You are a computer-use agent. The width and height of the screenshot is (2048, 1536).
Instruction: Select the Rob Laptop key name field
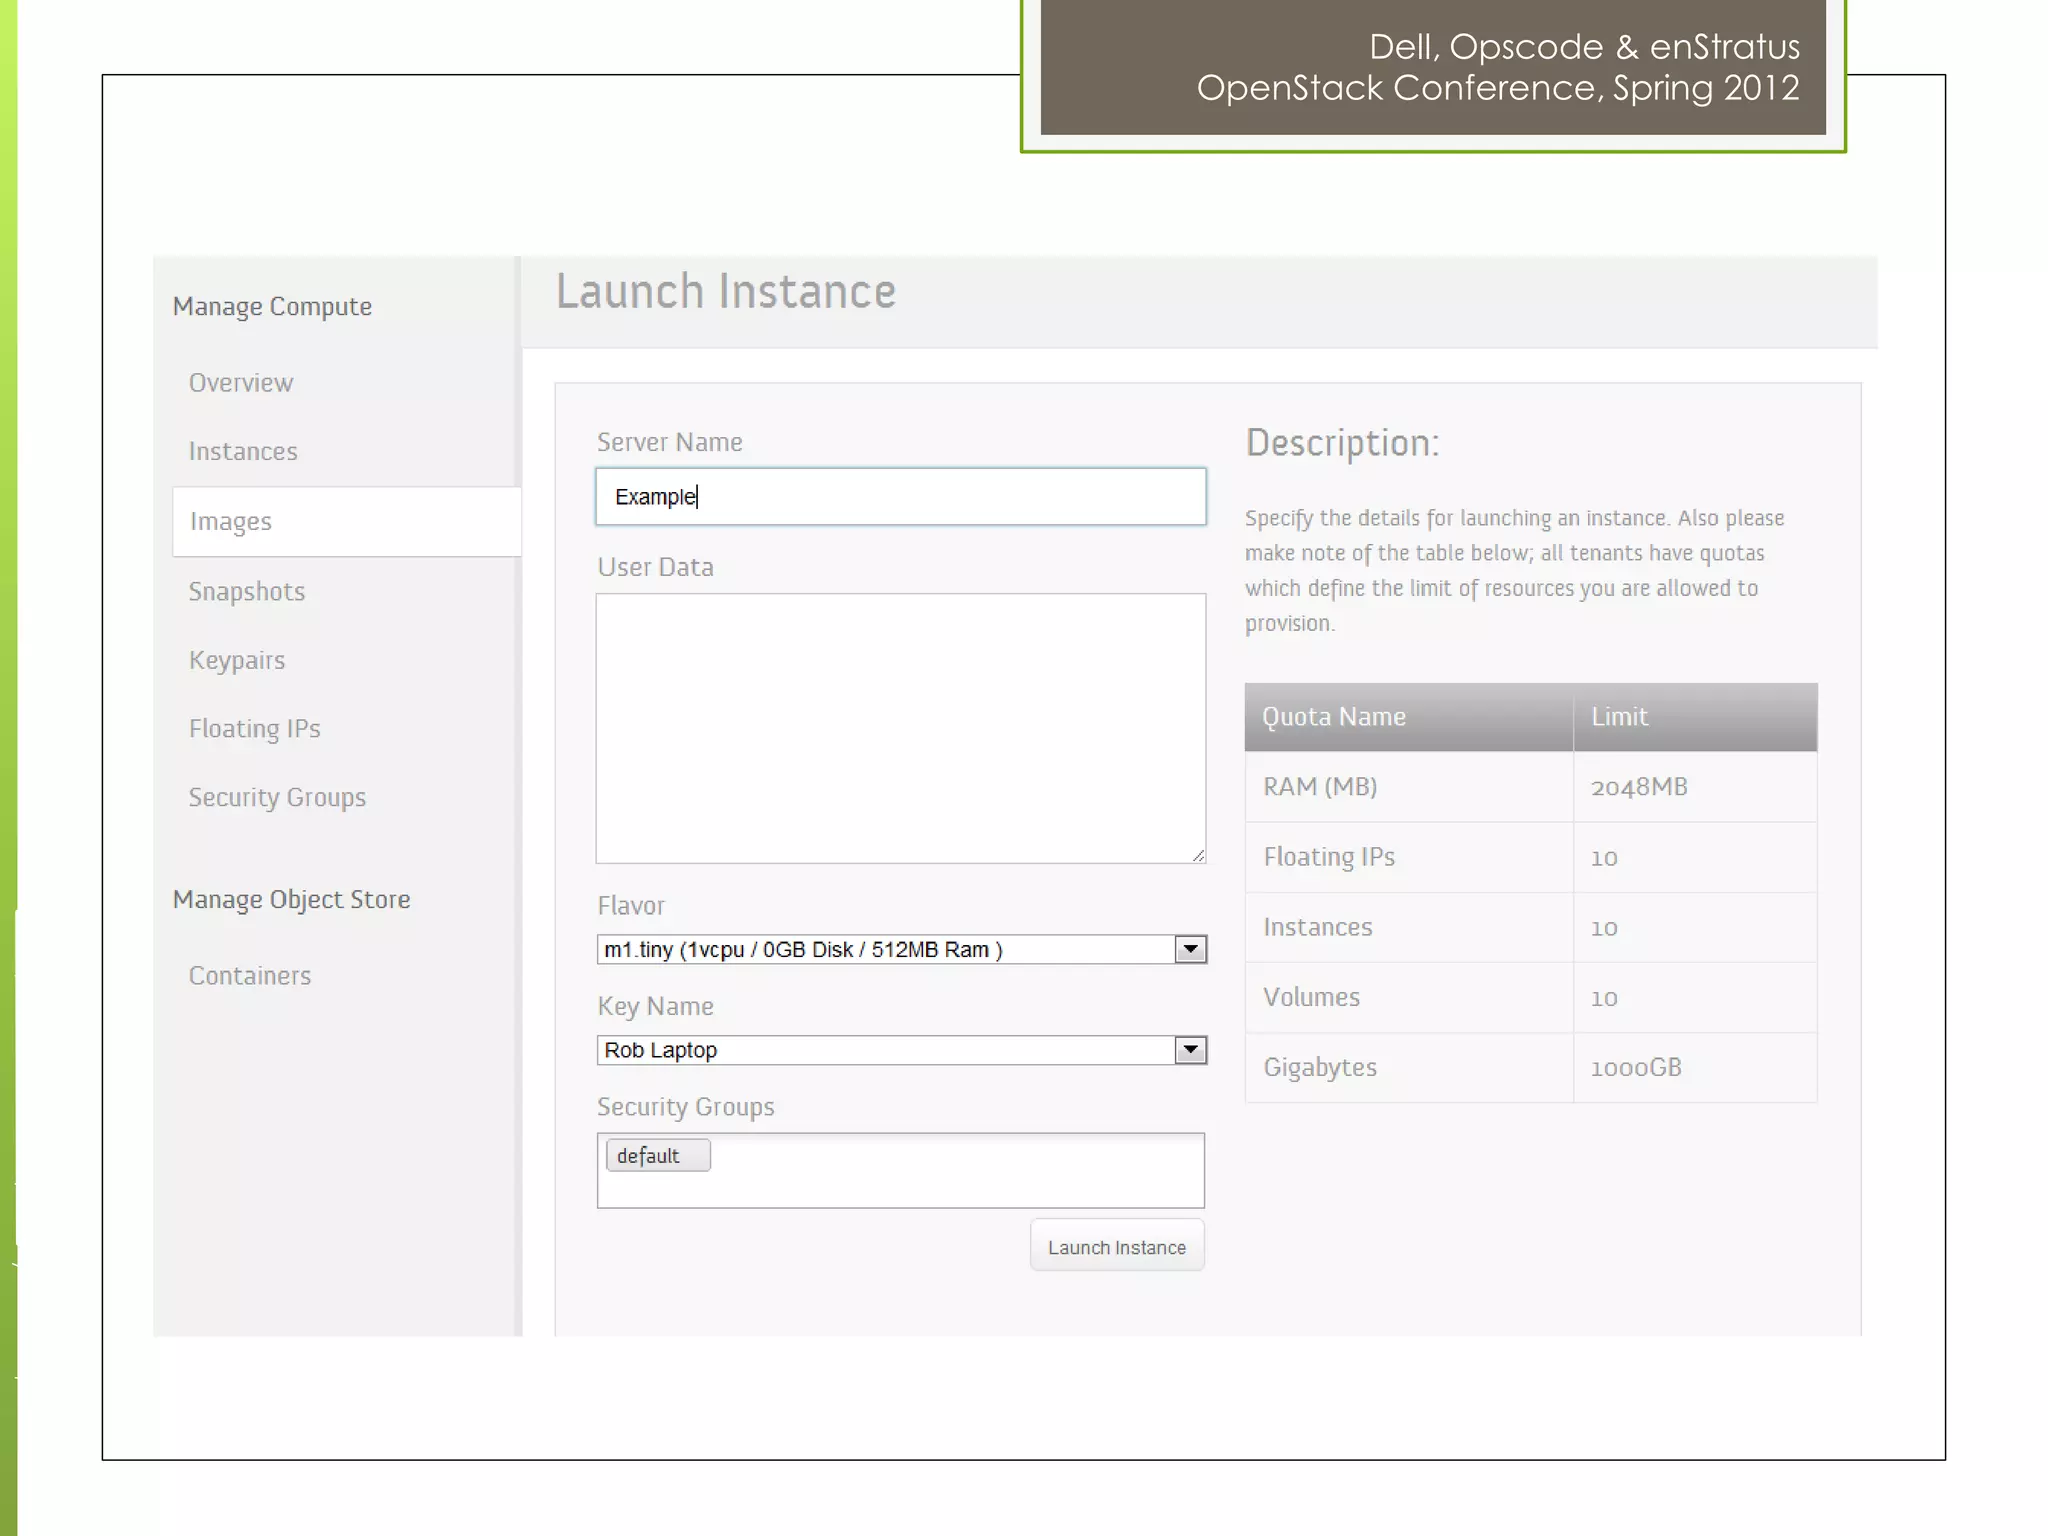click(885, 1050)
